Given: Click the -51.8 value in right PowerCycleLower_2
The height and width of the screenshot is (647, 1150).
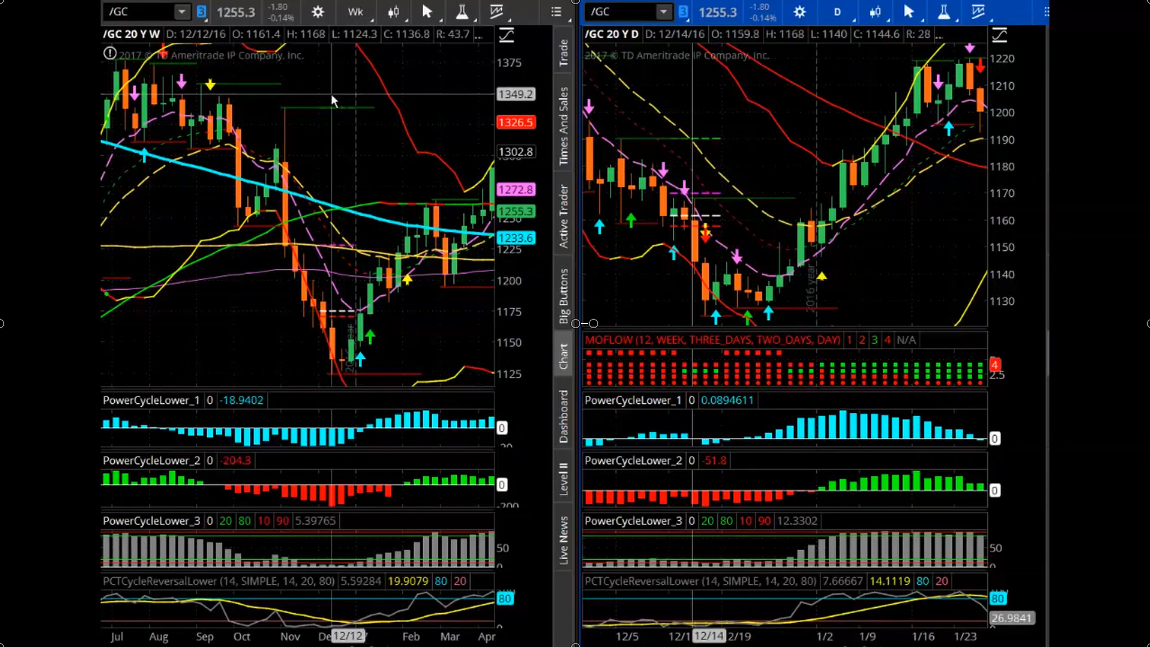Looking at the screenshot, I should pyautogui.click(x=714, y=461).
